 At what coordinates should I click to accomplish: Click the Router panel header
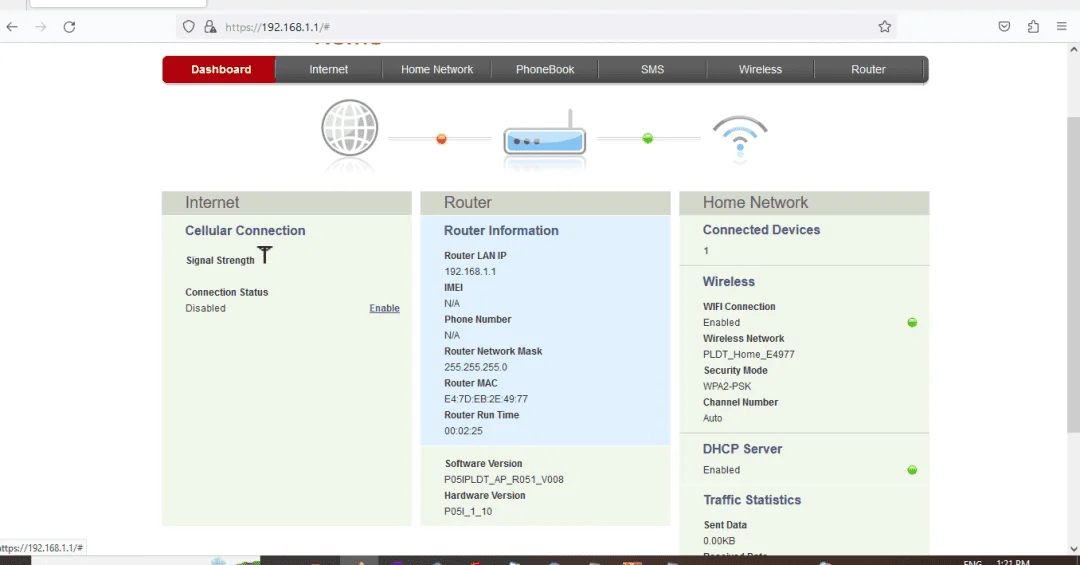[545, 203]
